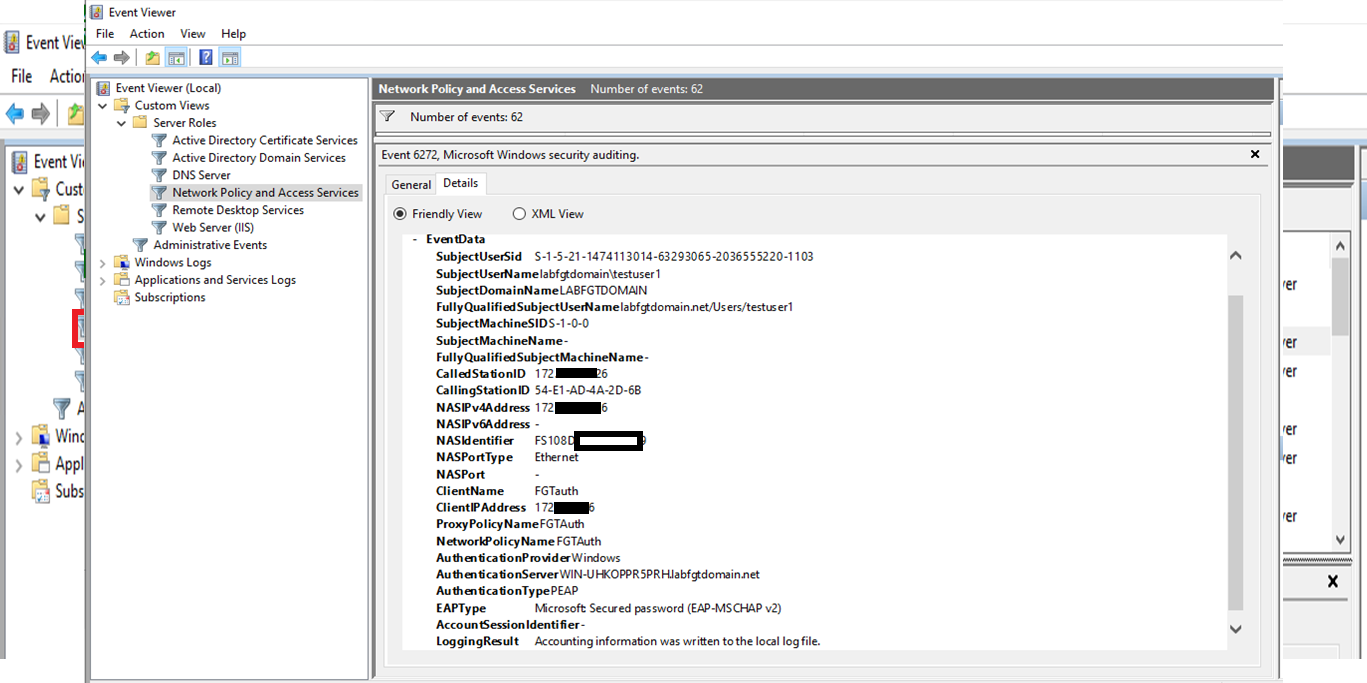Select the XML View radio button

point(519,214)
